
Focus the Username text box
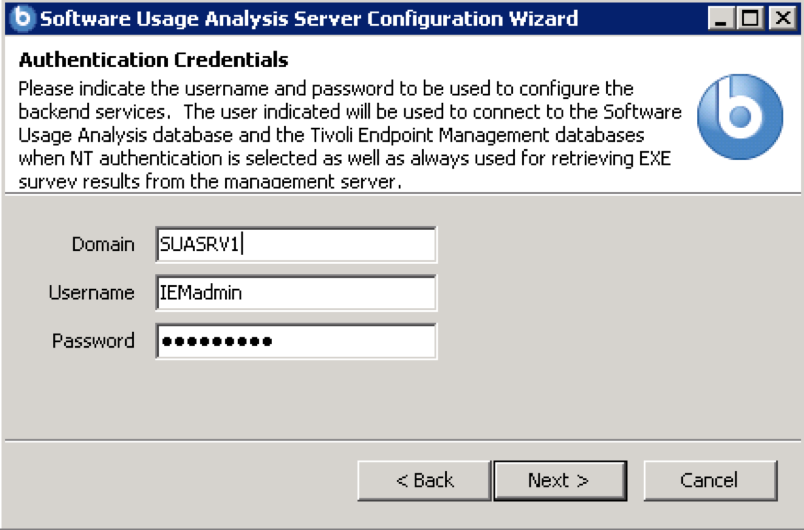tap(296, 293)
